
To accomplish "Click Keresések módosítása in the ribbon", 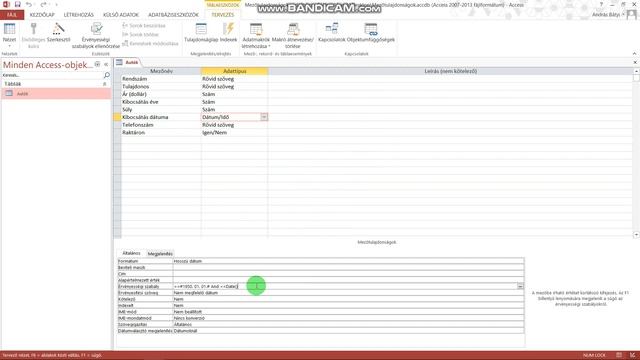I will tap(150, 43).
